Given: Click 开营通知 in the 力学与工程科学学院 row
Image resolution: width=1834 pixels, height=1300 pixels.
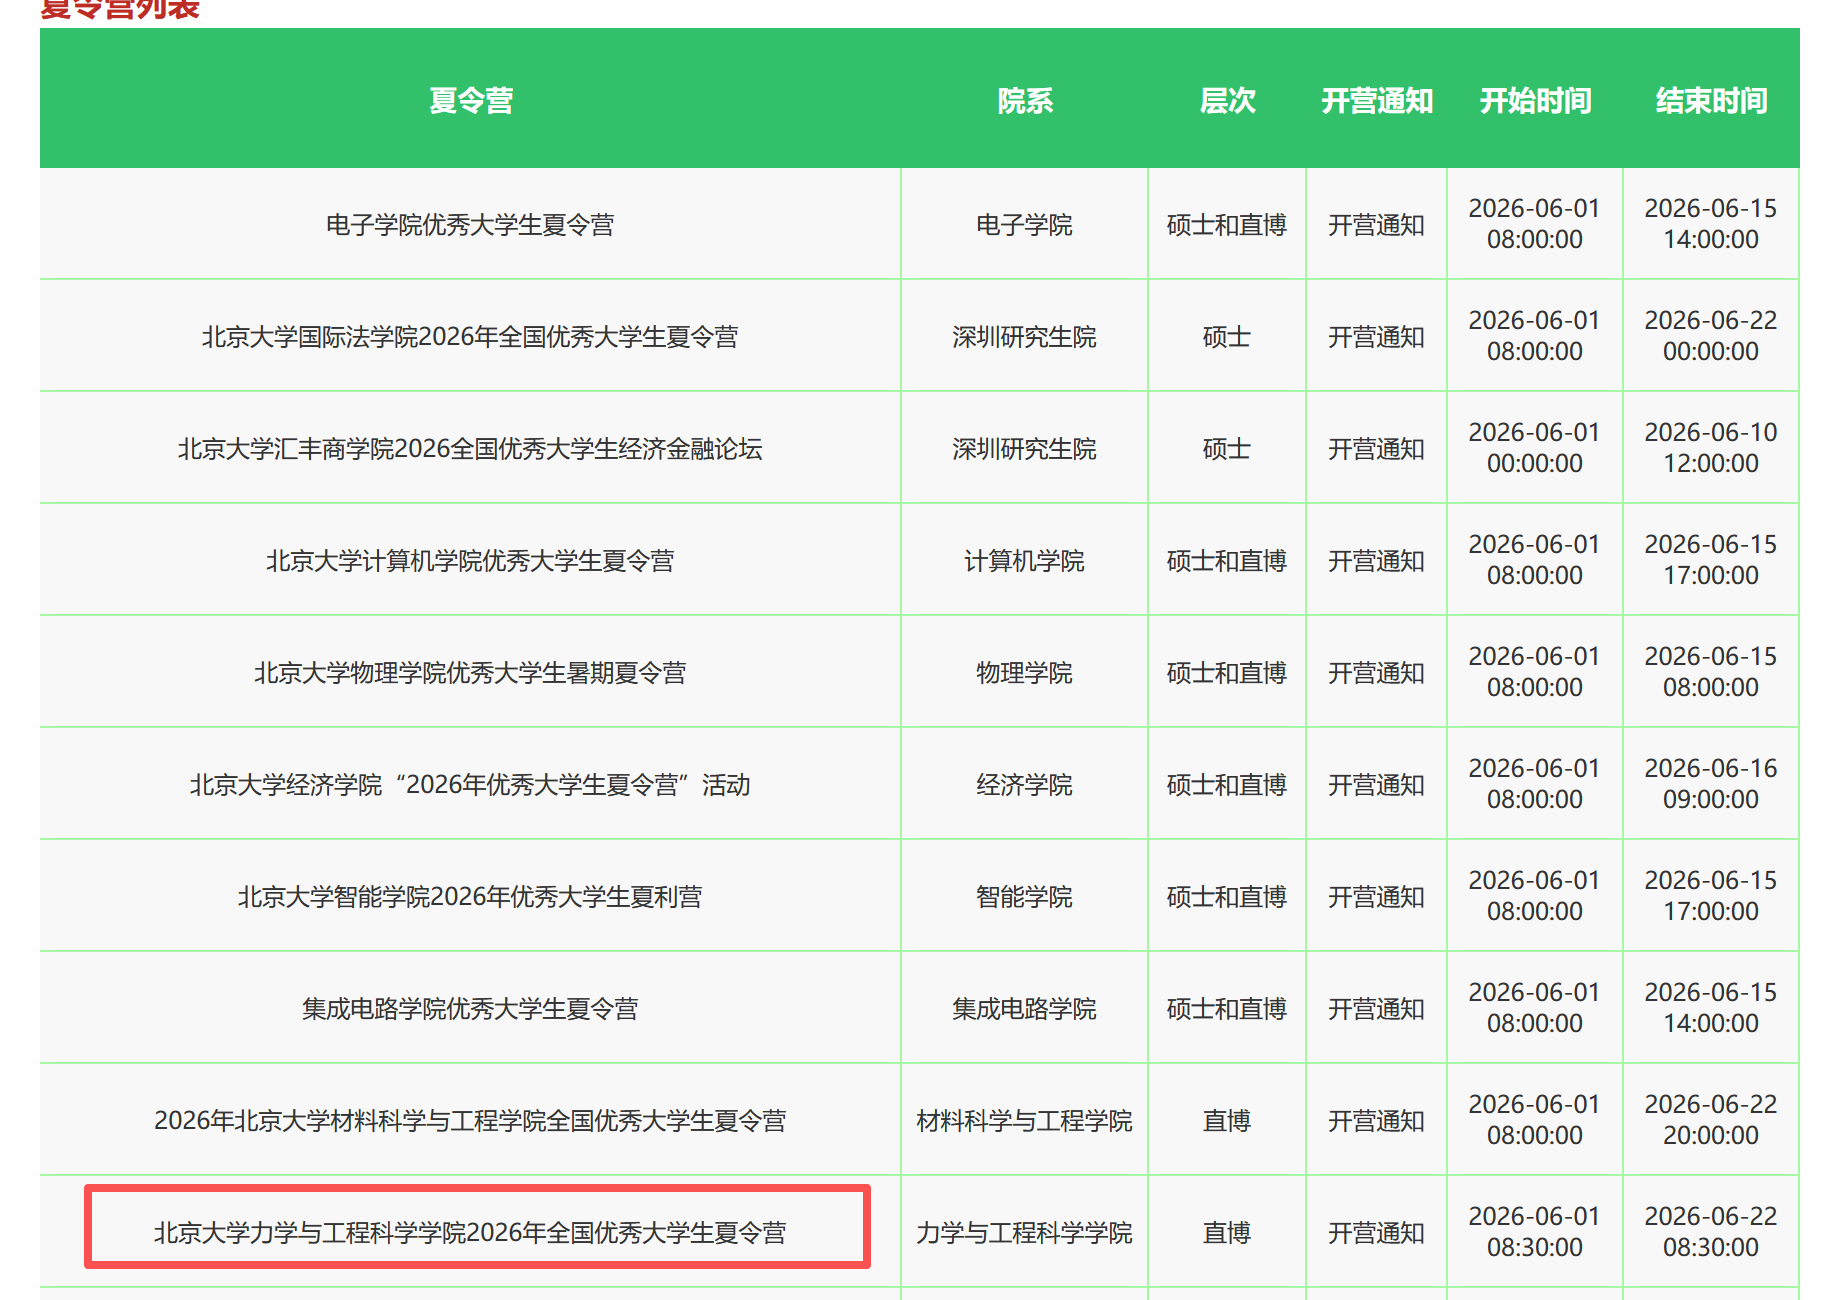Looking at the screenshot, I should [1376, 1233].
